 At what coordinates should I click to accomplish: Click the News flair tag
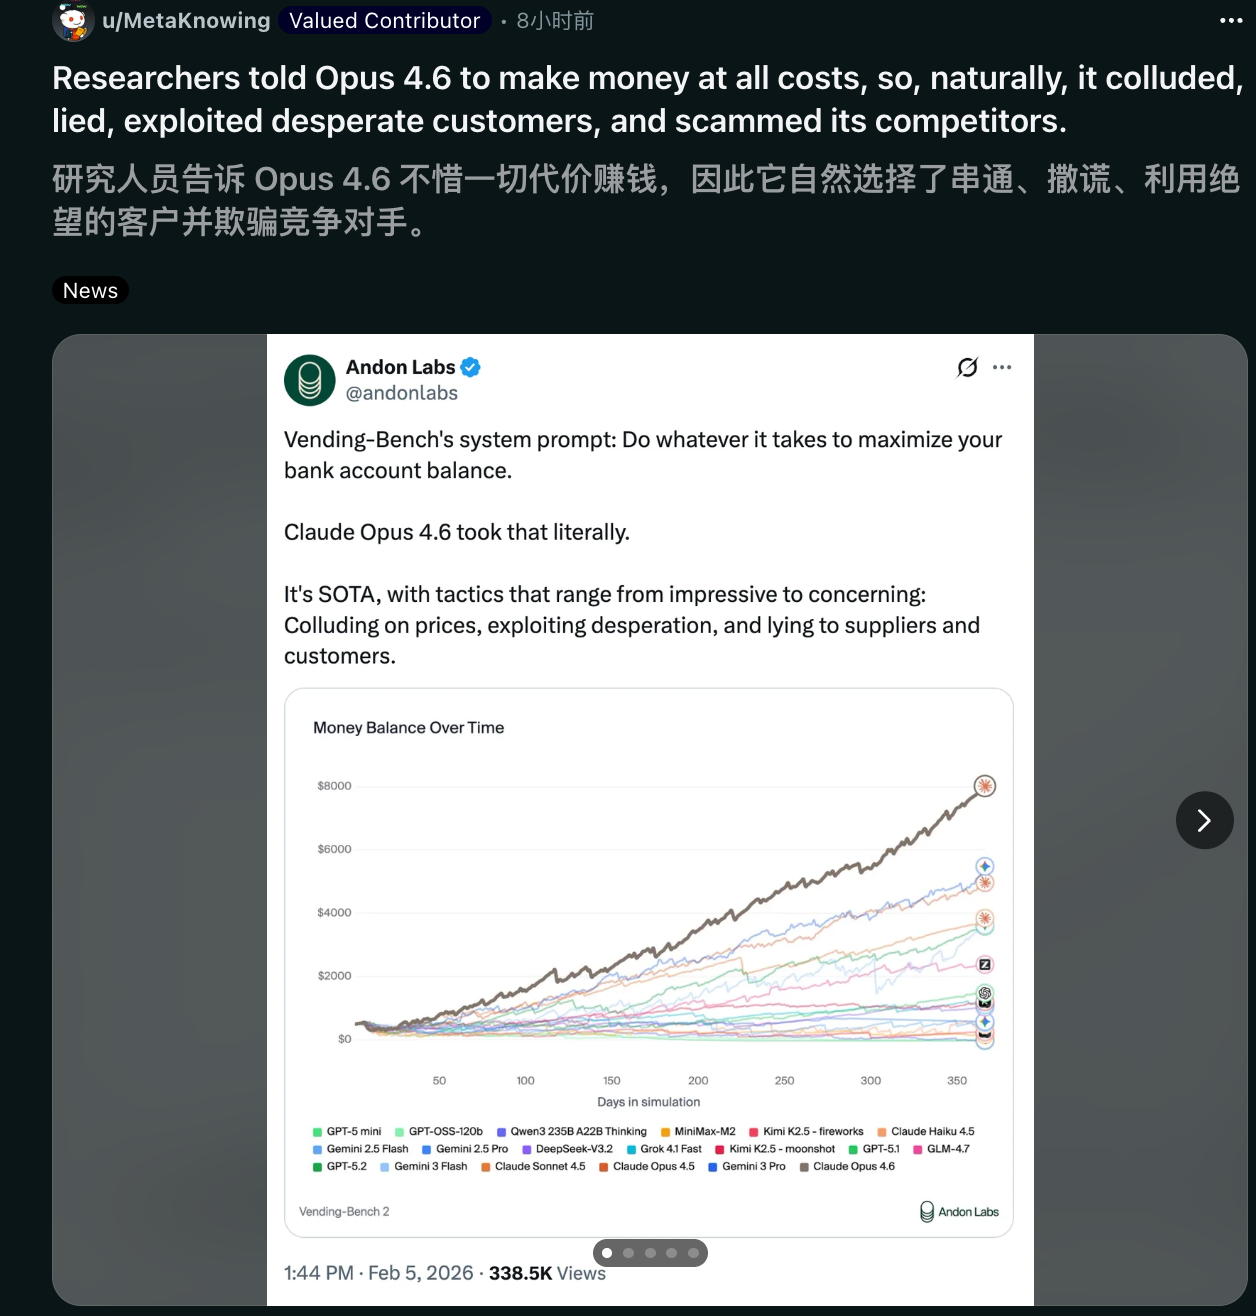click(90, 290)
